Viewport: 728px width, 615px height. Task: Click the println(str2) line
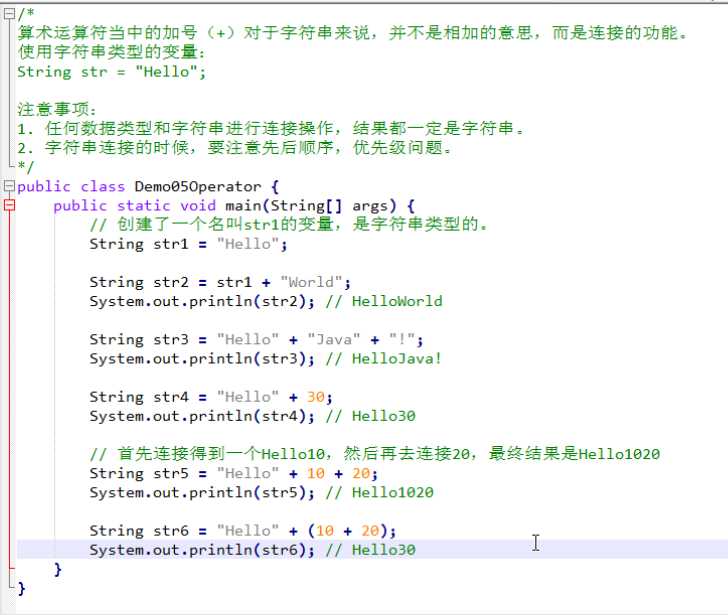point(202,301)
